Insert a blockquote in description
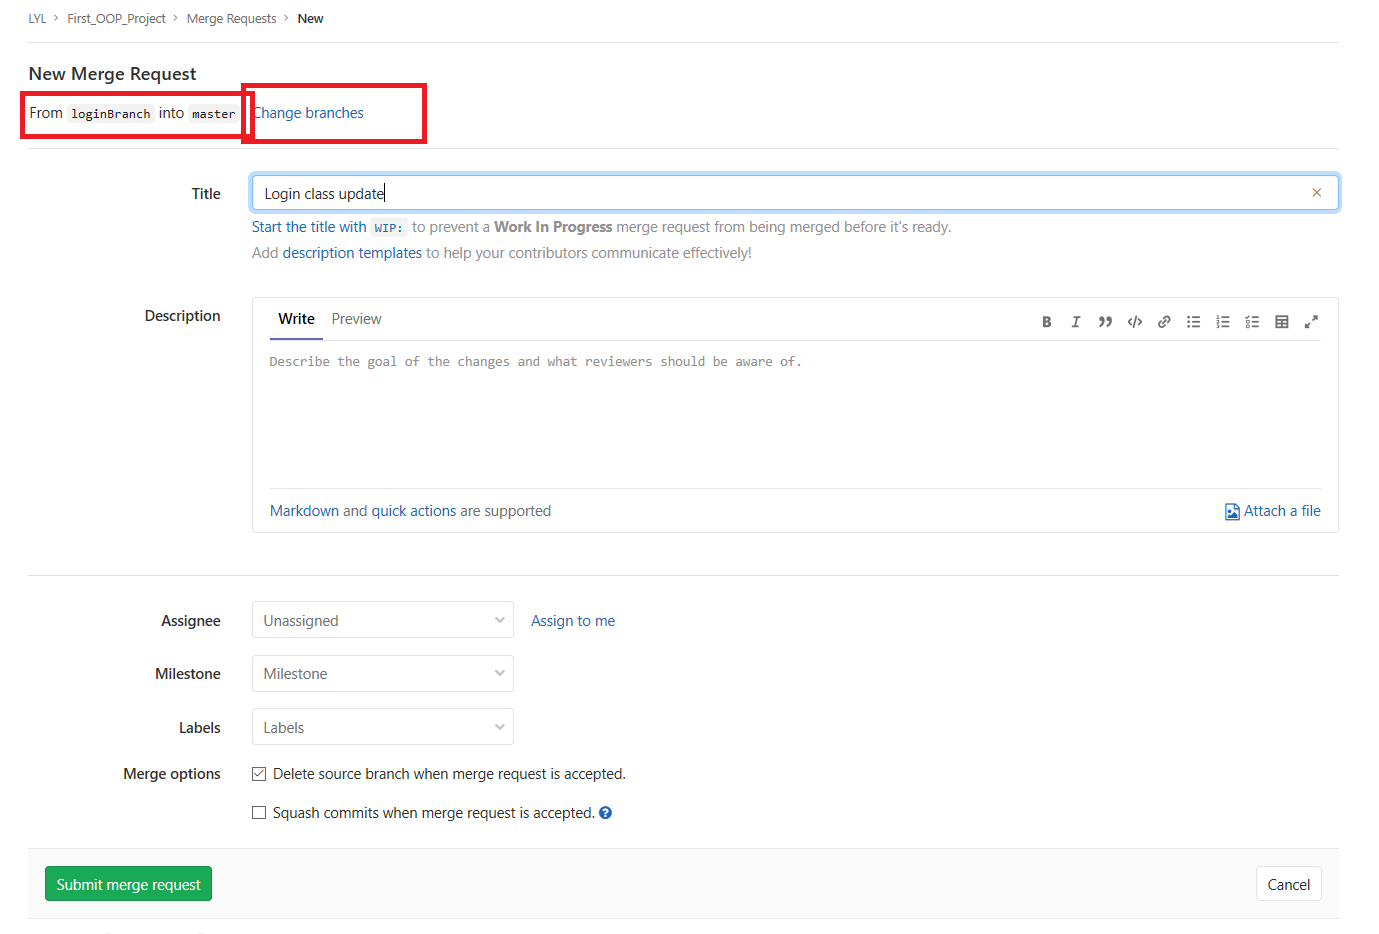 point(1105,322)
